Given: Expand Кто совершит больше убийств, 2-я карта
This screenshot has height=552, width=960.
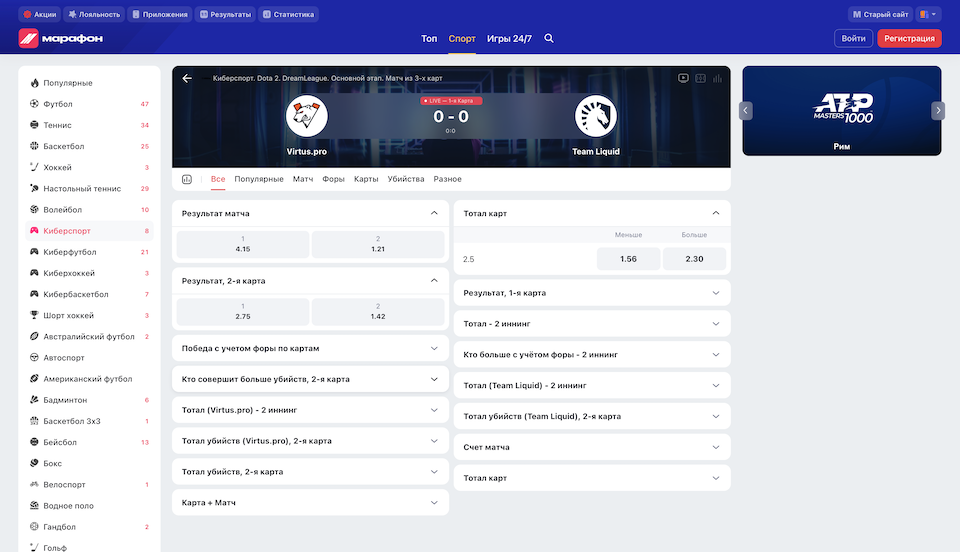Looking at the screenshot, I should pos(310,379).
